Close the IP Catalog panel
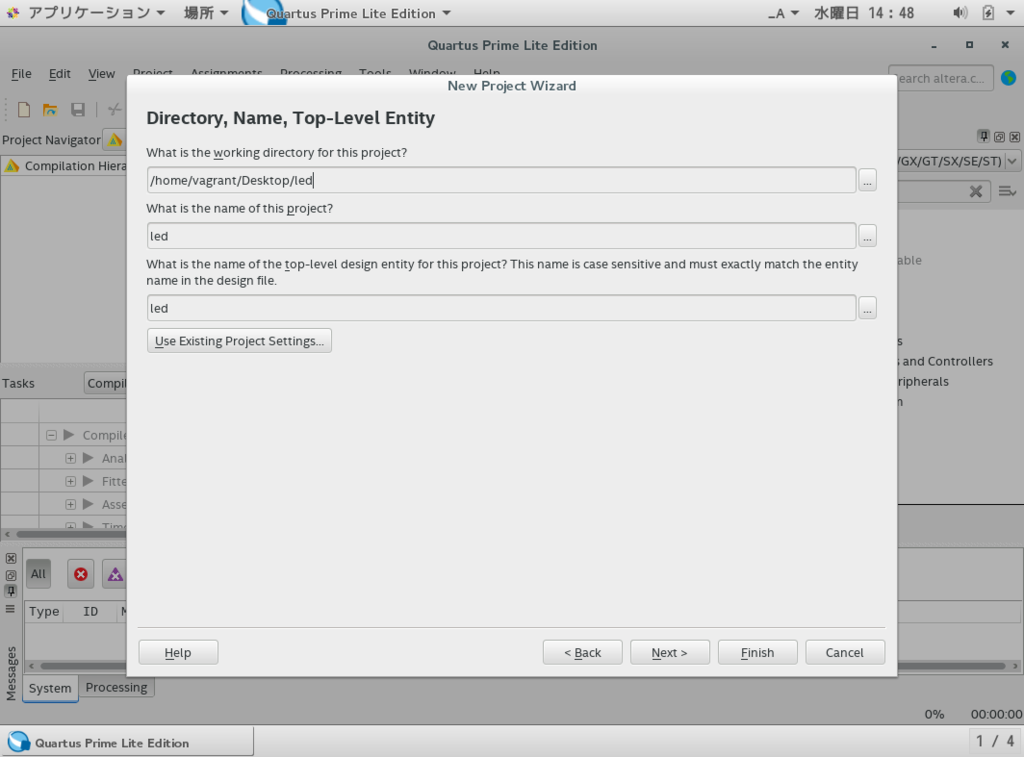The width and height of the screenshot is (1024, 757). (x=1014, y=137)
